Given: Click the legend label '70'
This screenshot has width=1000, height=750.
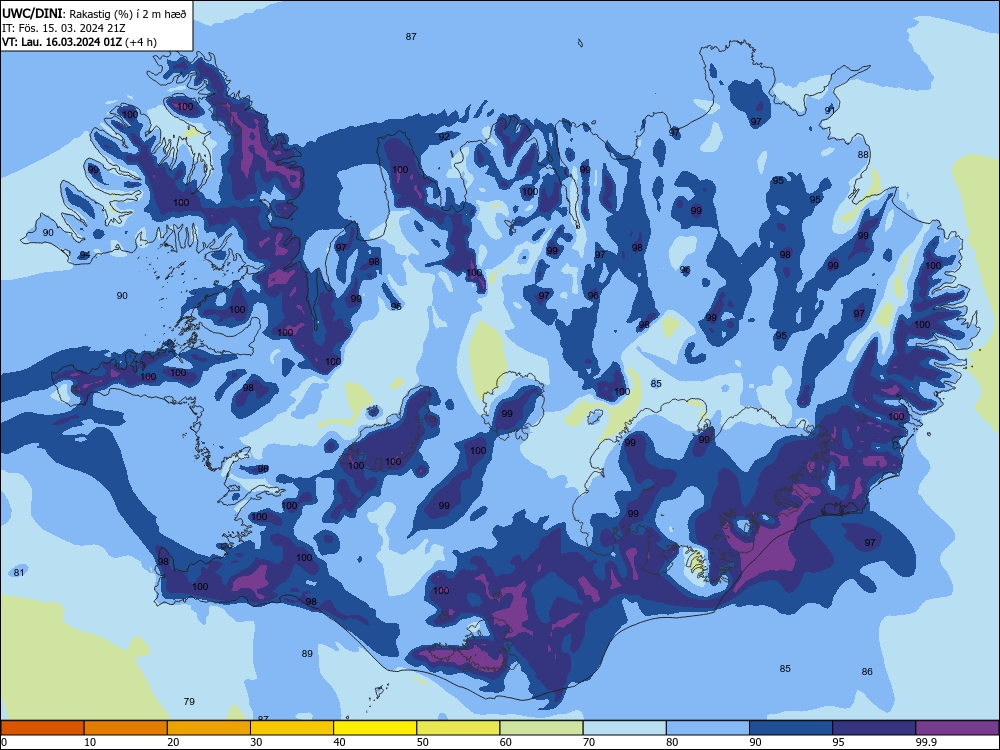Looking at the screenshot, I should (589, 742).
